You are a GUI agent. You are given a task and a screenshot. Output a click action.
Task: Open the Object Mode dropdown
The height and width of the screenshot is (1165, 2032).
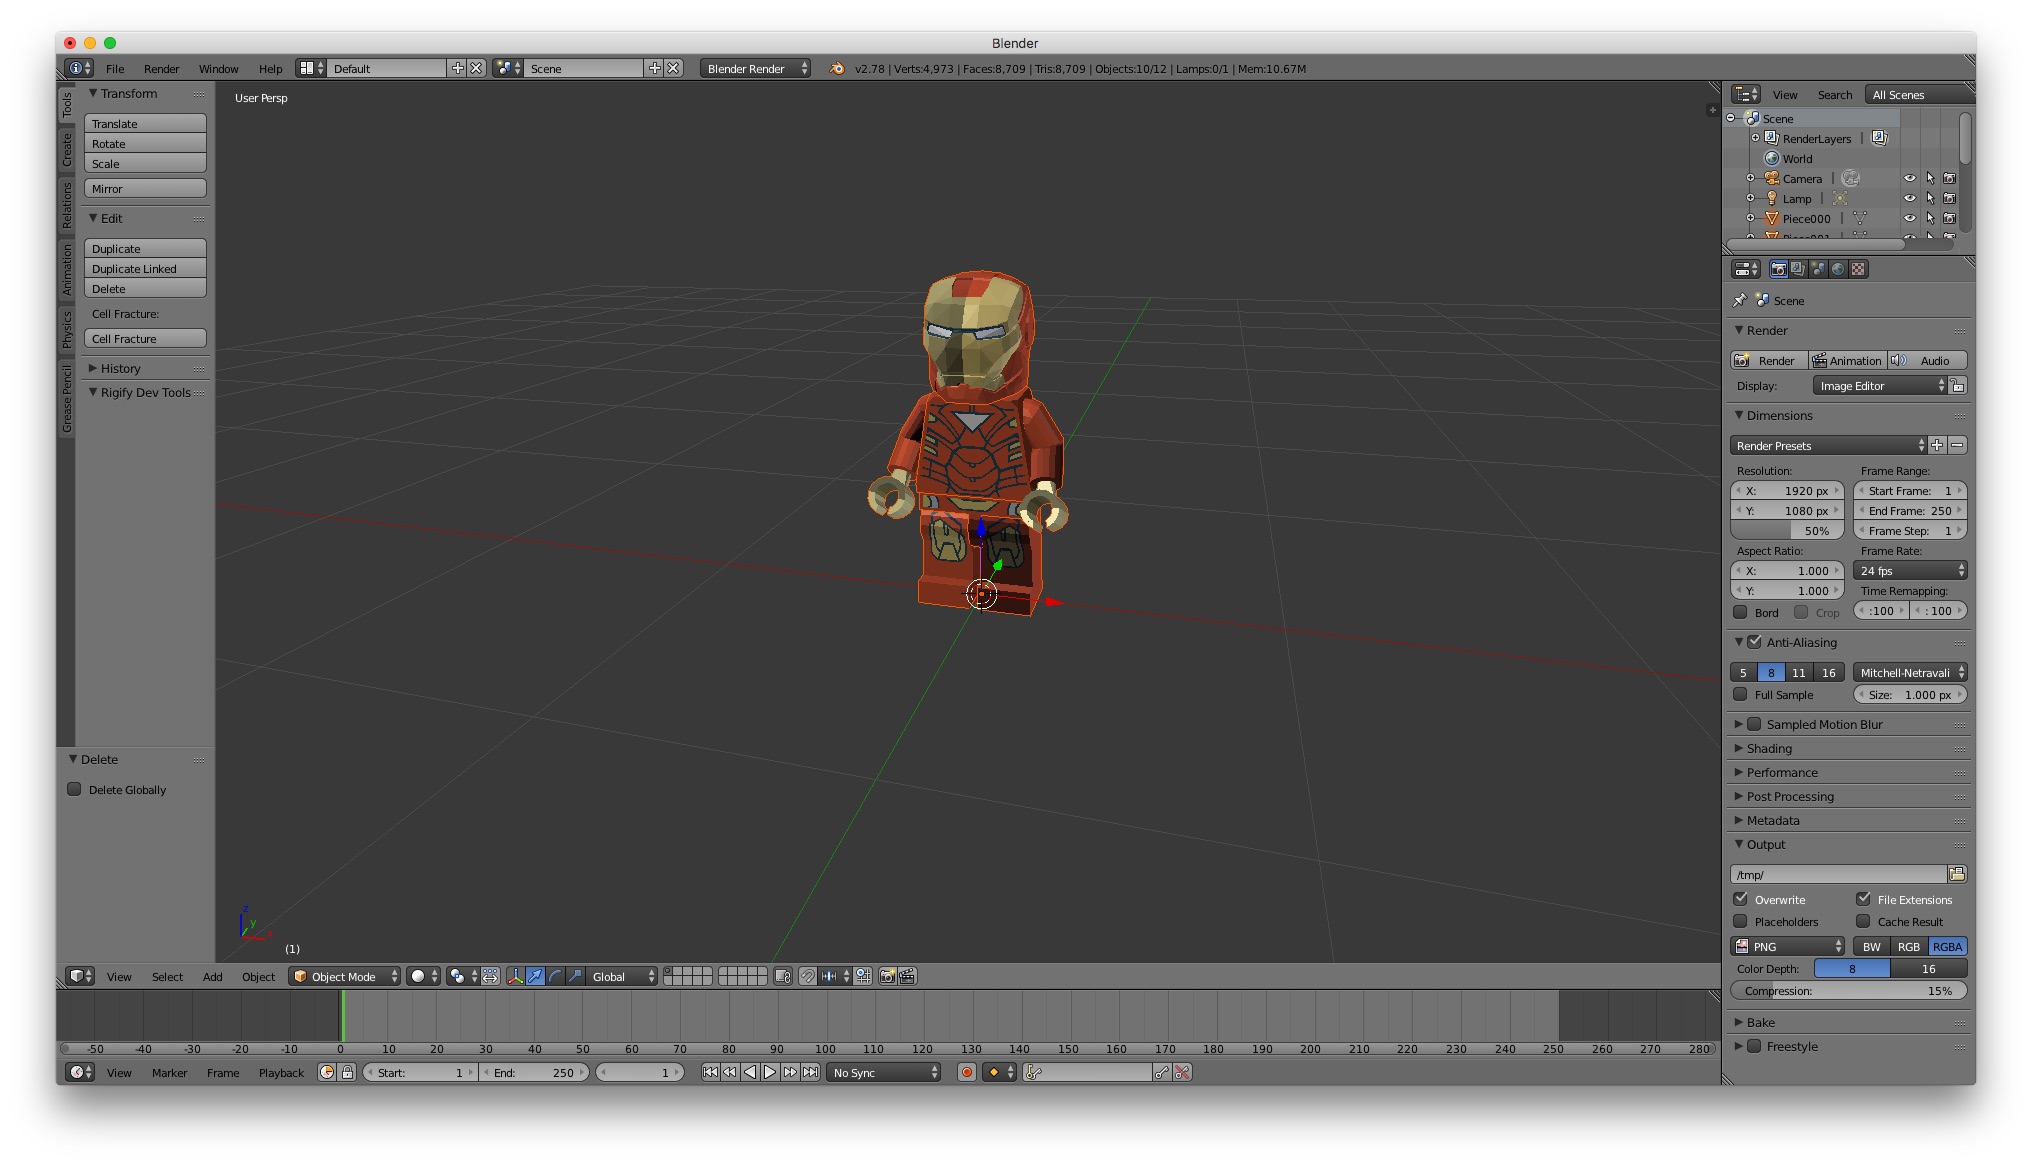345,977
